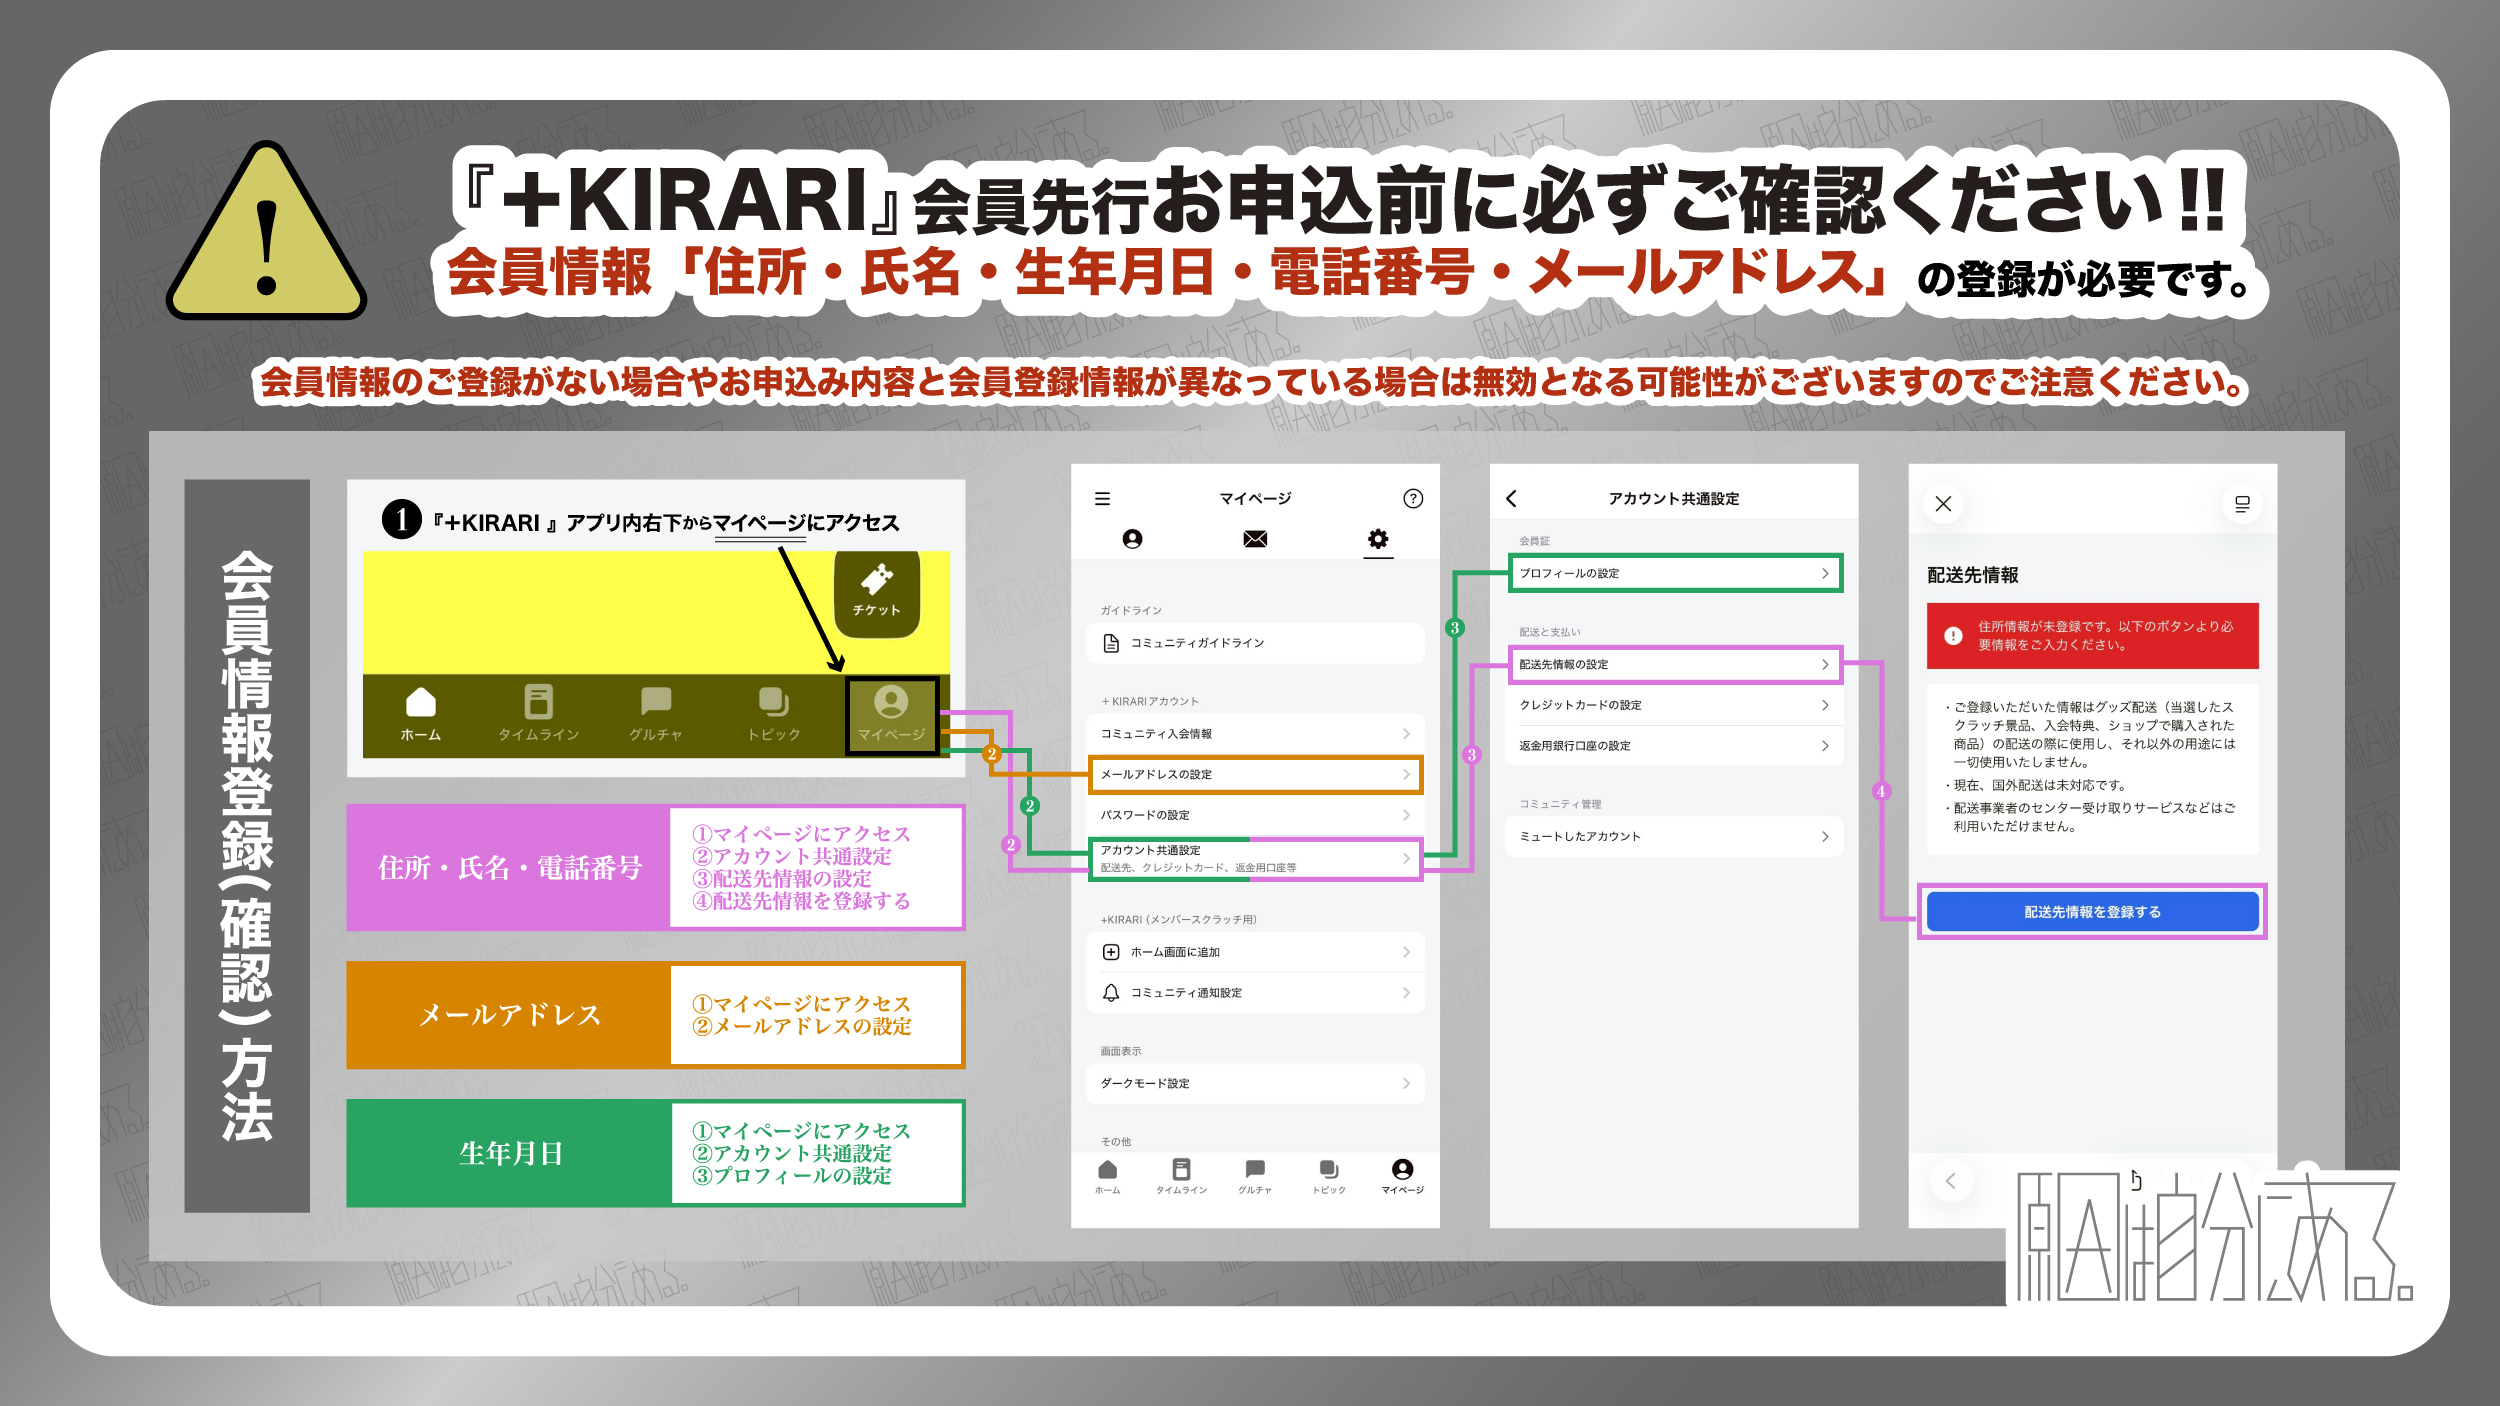Click the red 住所情報が未登録です notice

click(x=2092, y=636)
